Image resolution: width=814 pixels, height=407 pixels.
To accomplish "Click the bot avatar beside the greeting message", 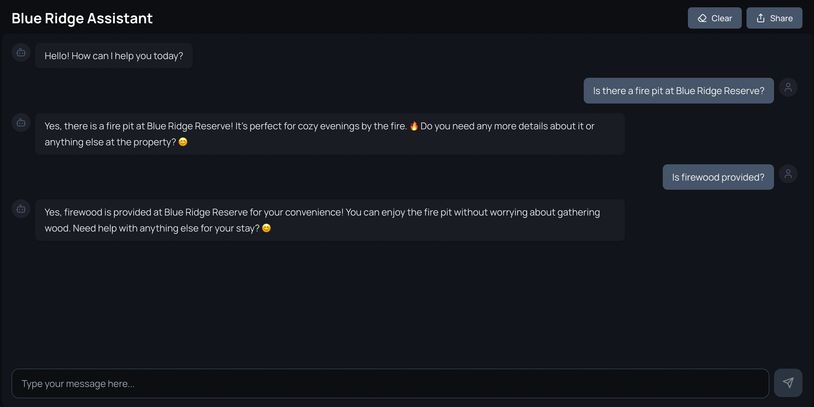I will pyautogui.click(x=20, y=52).
